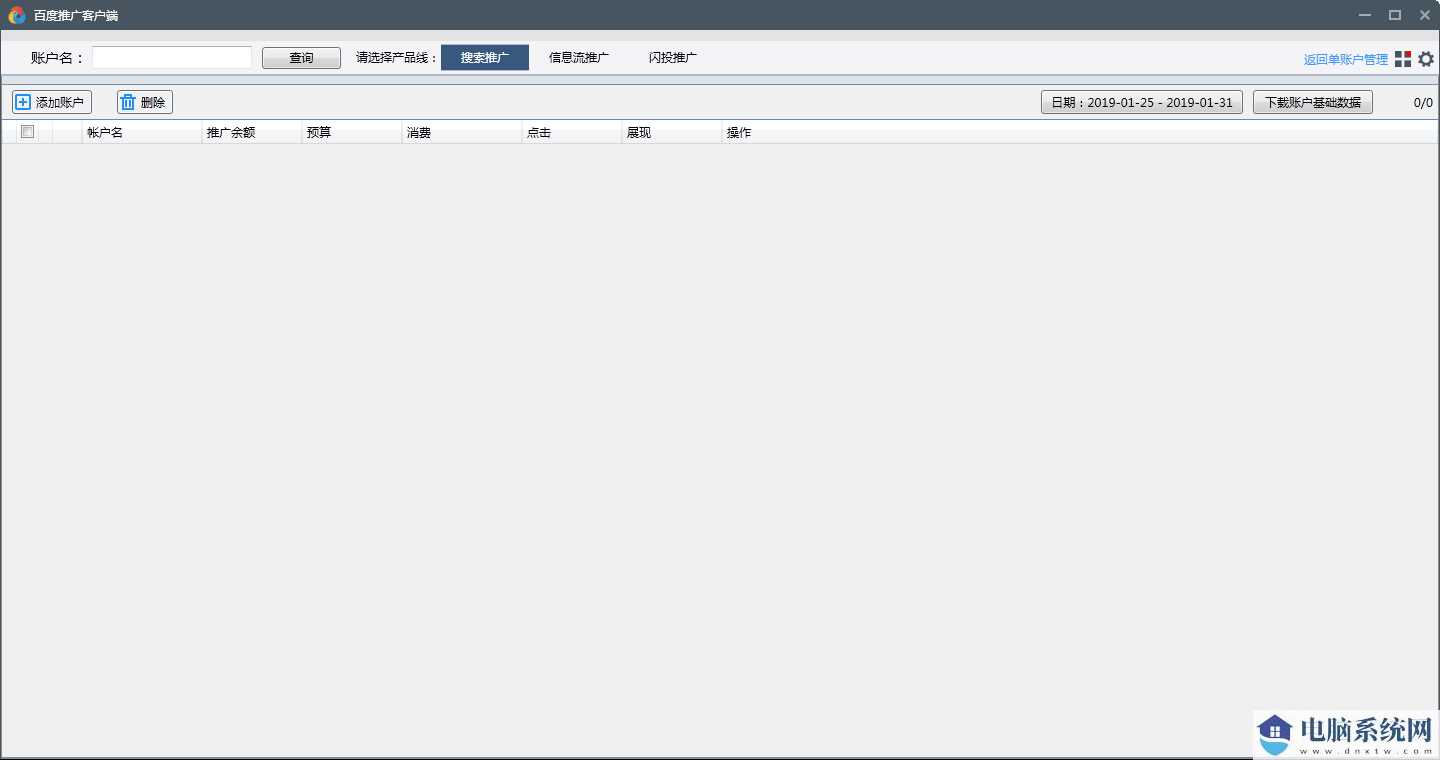Viewport: 1440px width, 760px height.
Task: Close the 百度推广客户端 window
Action: [1425, 15]
